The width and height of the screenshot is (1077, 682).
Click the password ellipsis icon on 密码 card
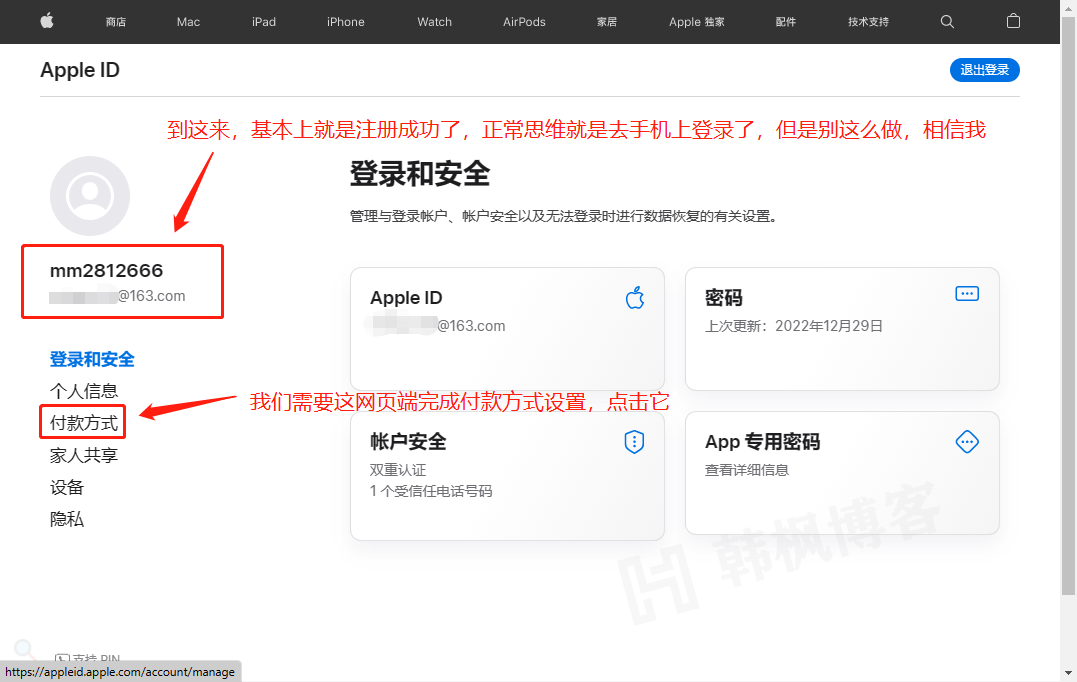966,293
